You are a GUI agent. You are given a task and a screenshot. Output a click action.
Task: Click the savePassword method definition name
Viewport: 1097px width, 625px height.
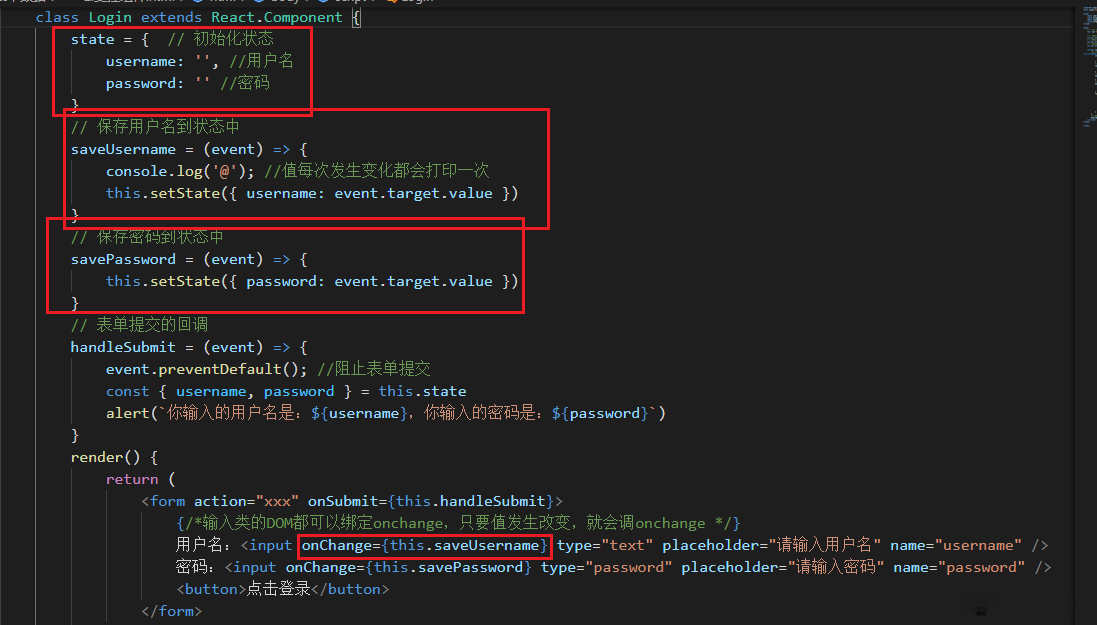pos(123,259)
